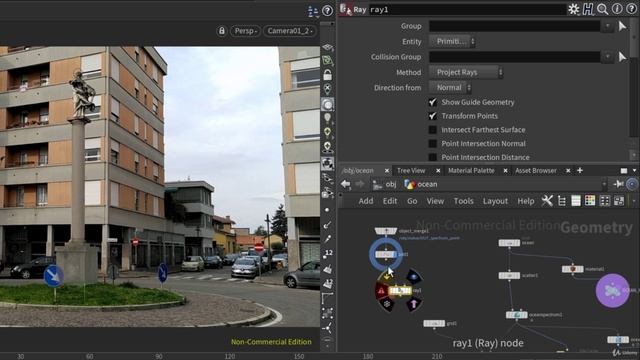640x360 pixels.
Task: Click the network wrench tool icon
Action: point(547,201)
